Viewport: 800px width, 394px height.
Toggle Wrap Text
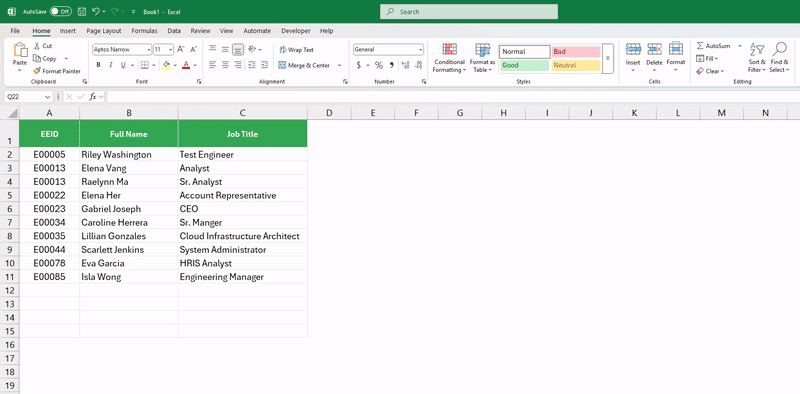coord(296,50)
